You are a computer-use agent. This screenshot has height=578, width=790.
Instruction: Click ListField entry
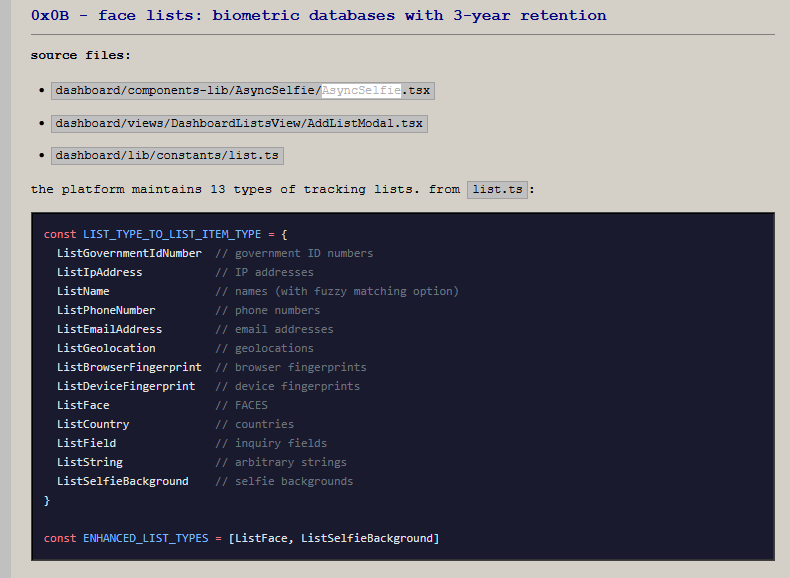[87, 443]
